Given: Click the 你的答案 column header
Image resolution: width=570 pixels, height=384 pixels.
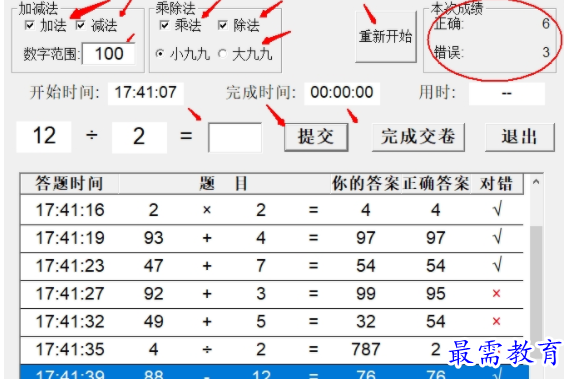Looking at the screenshot, I should point(366,184).
